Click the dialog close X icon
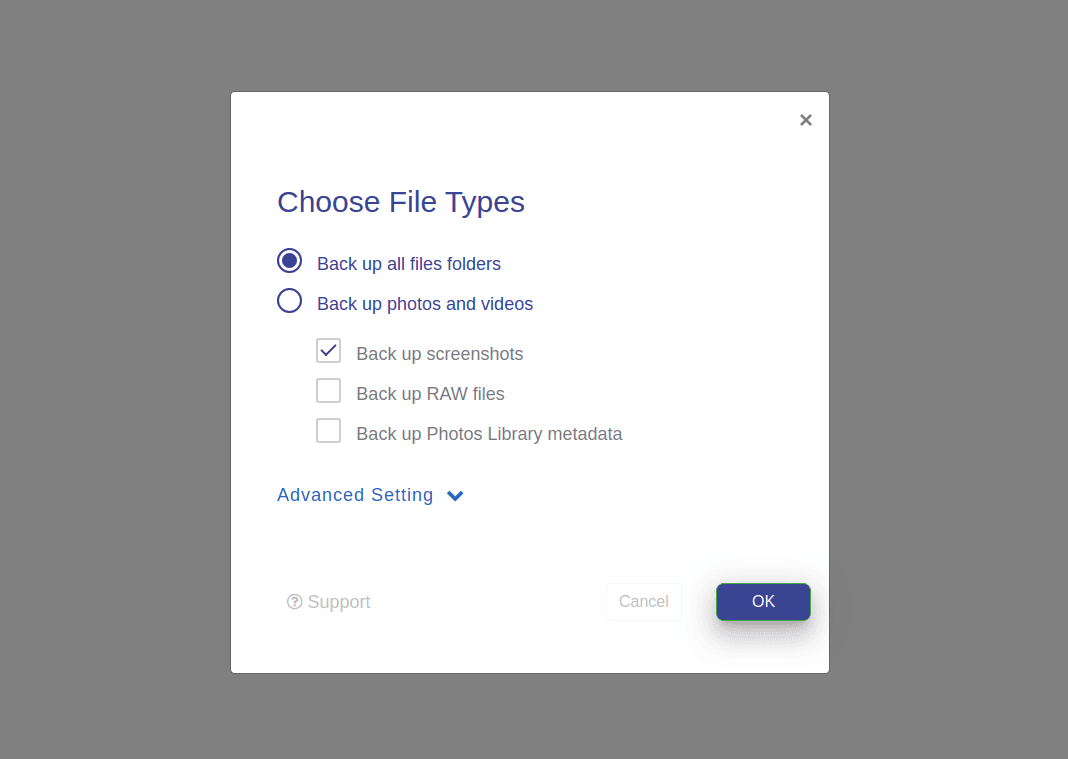Screen dimensions: 1068x759 coord(806,119)
